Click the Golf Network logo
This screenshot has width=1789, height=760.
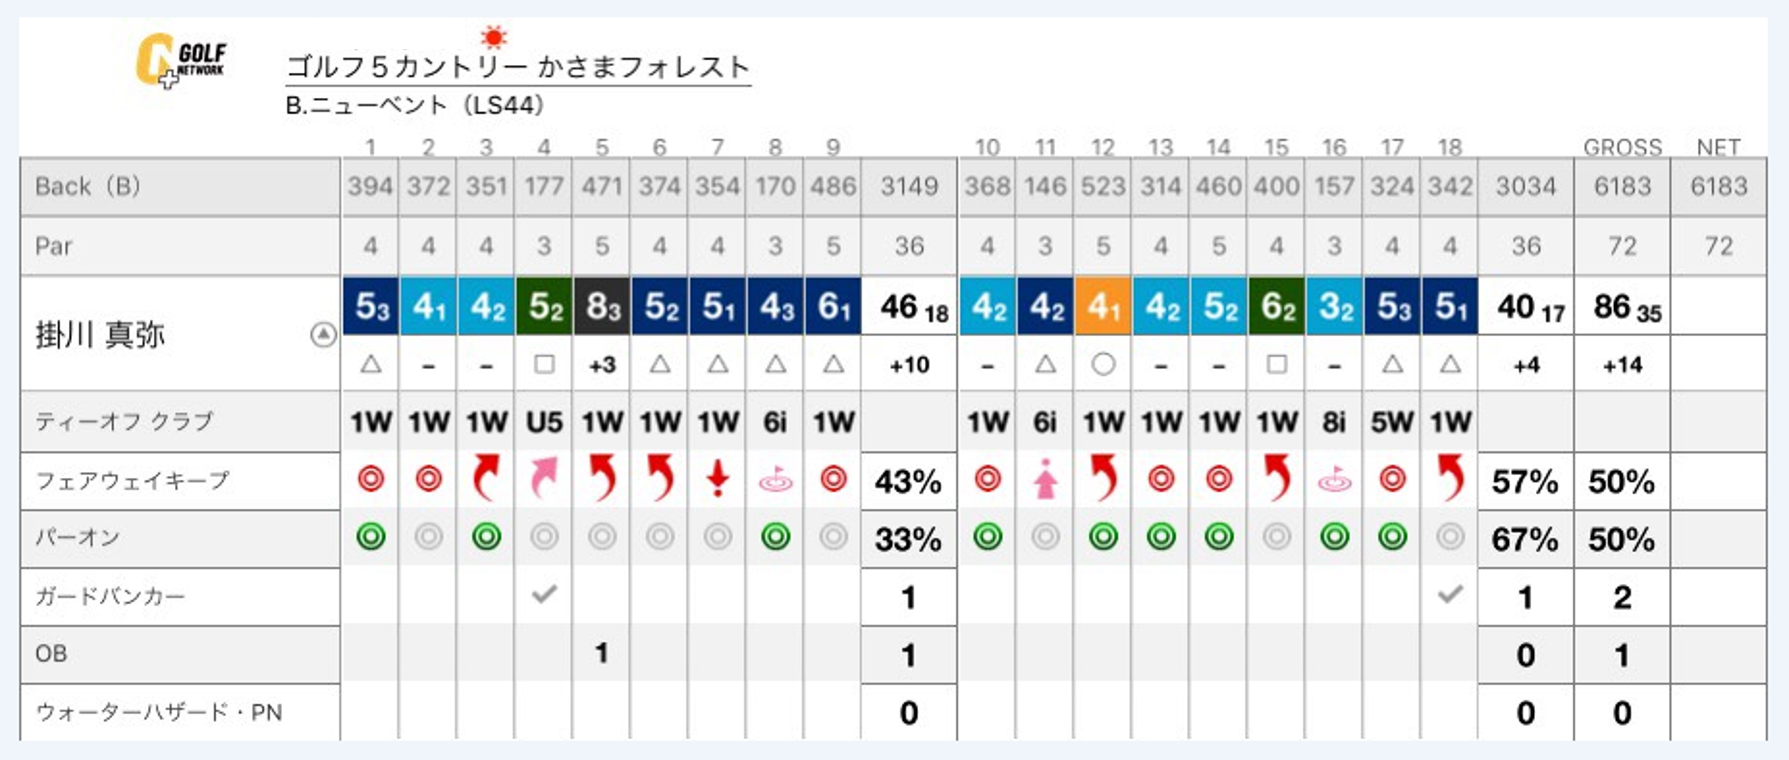coord(181,60)
